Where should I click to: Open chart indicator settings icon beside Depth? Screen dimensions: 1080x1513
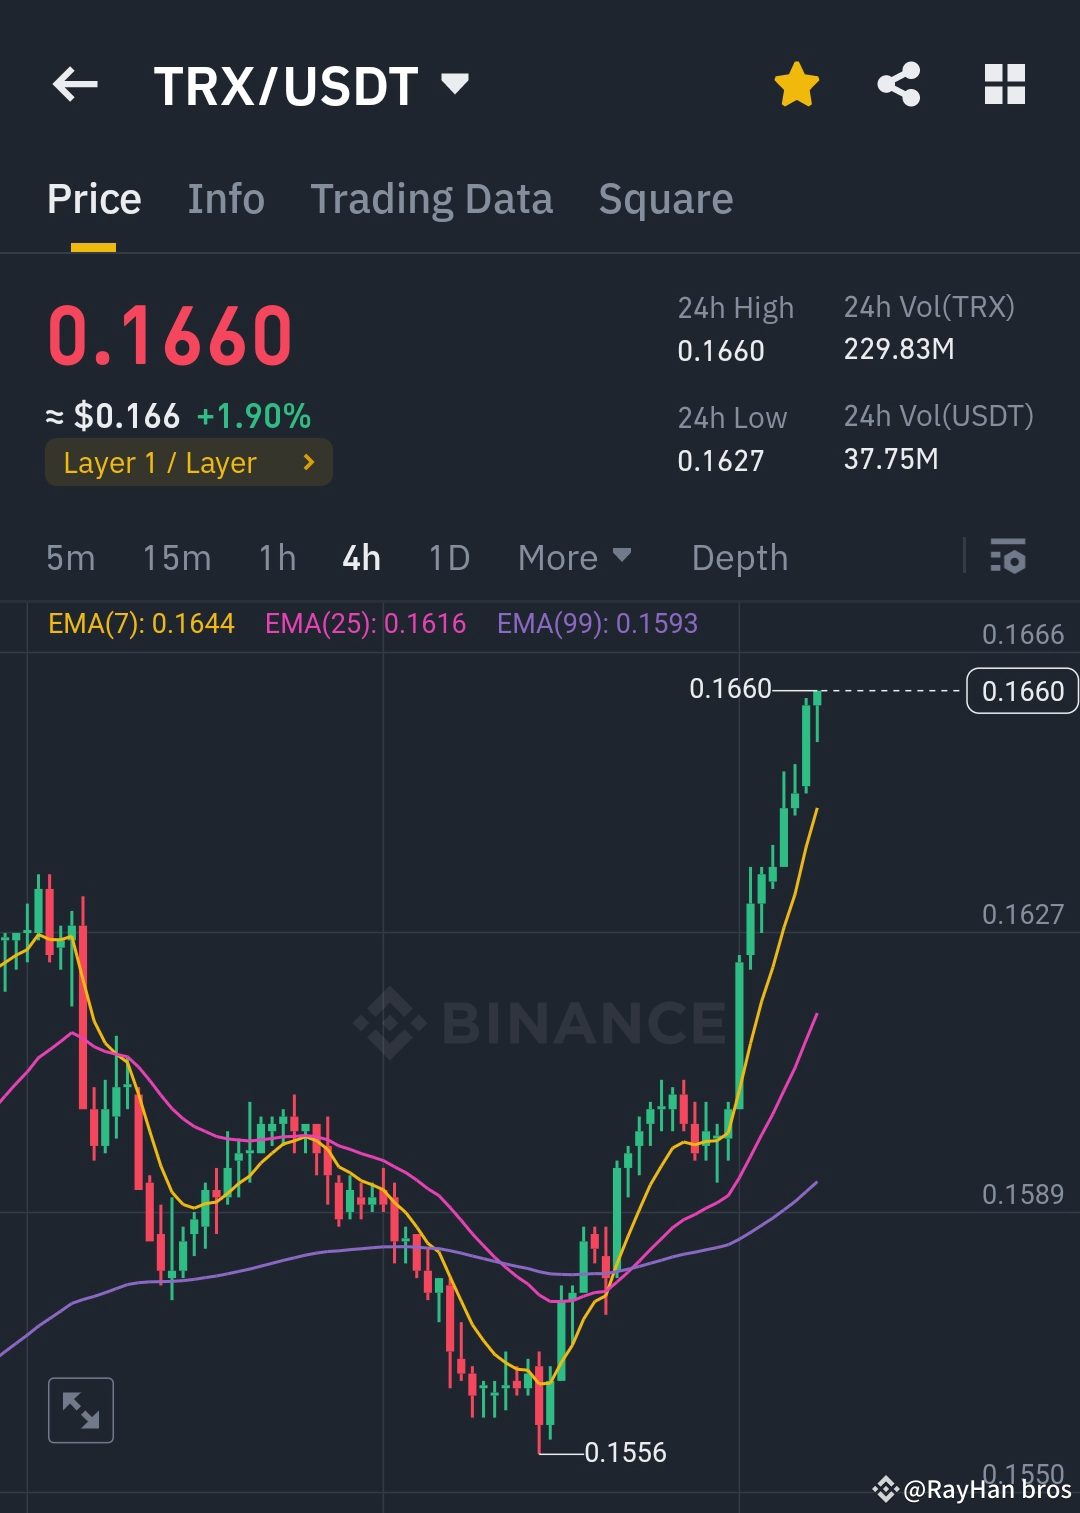[x=1008, y=558]
